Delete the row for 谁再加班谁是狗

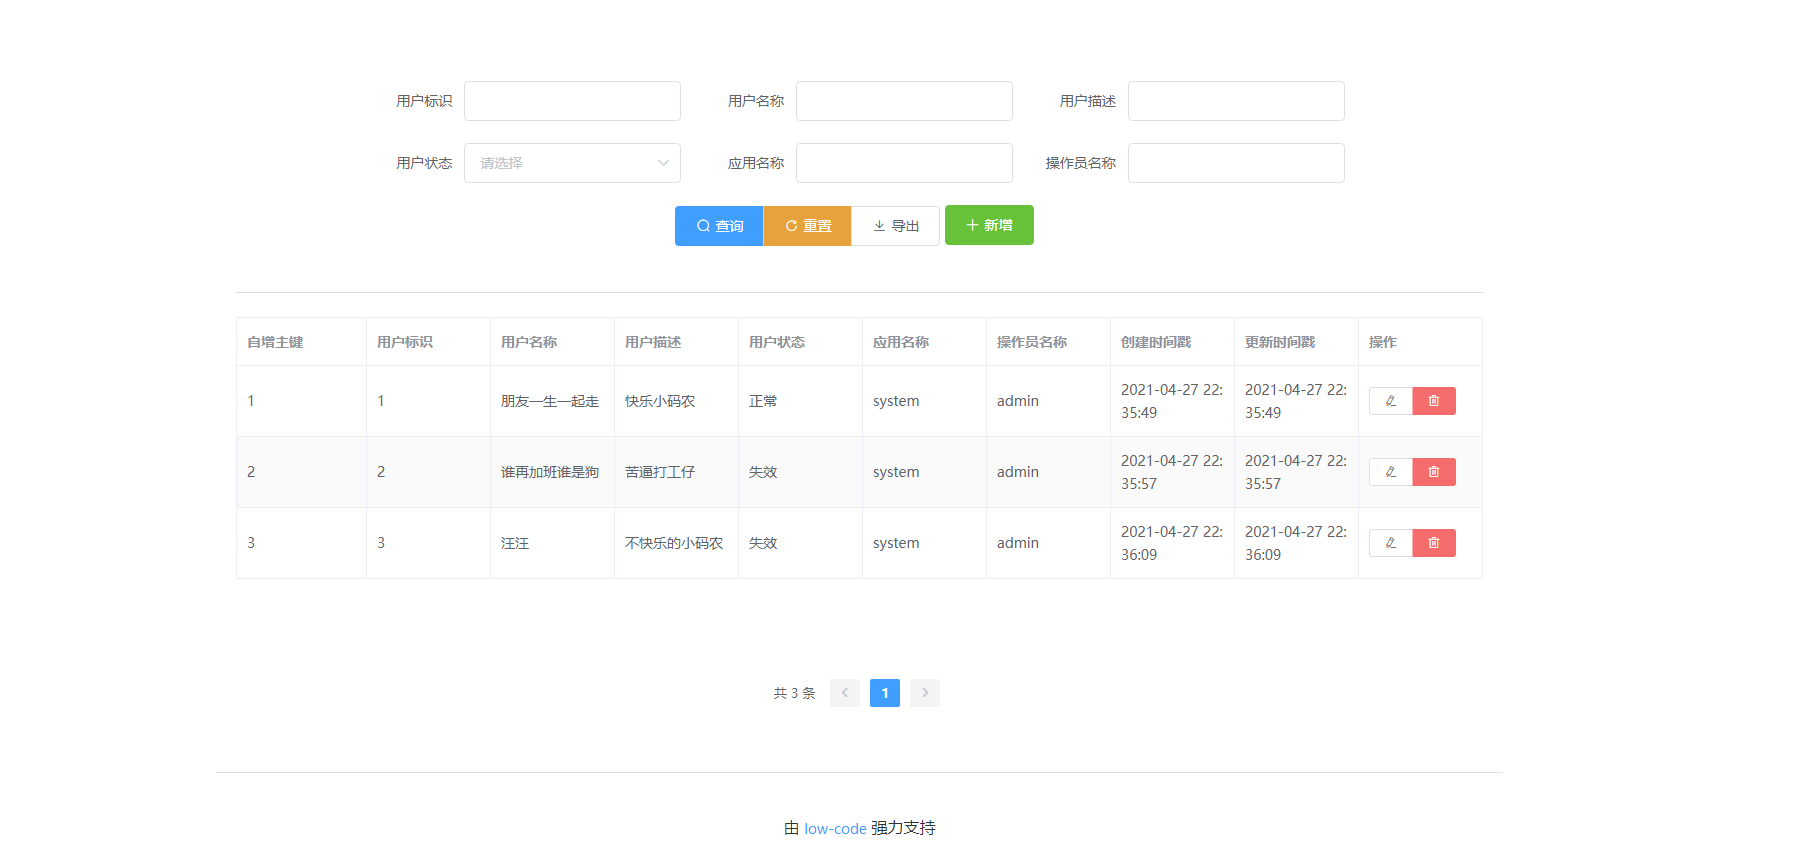tap(1434, 472)
